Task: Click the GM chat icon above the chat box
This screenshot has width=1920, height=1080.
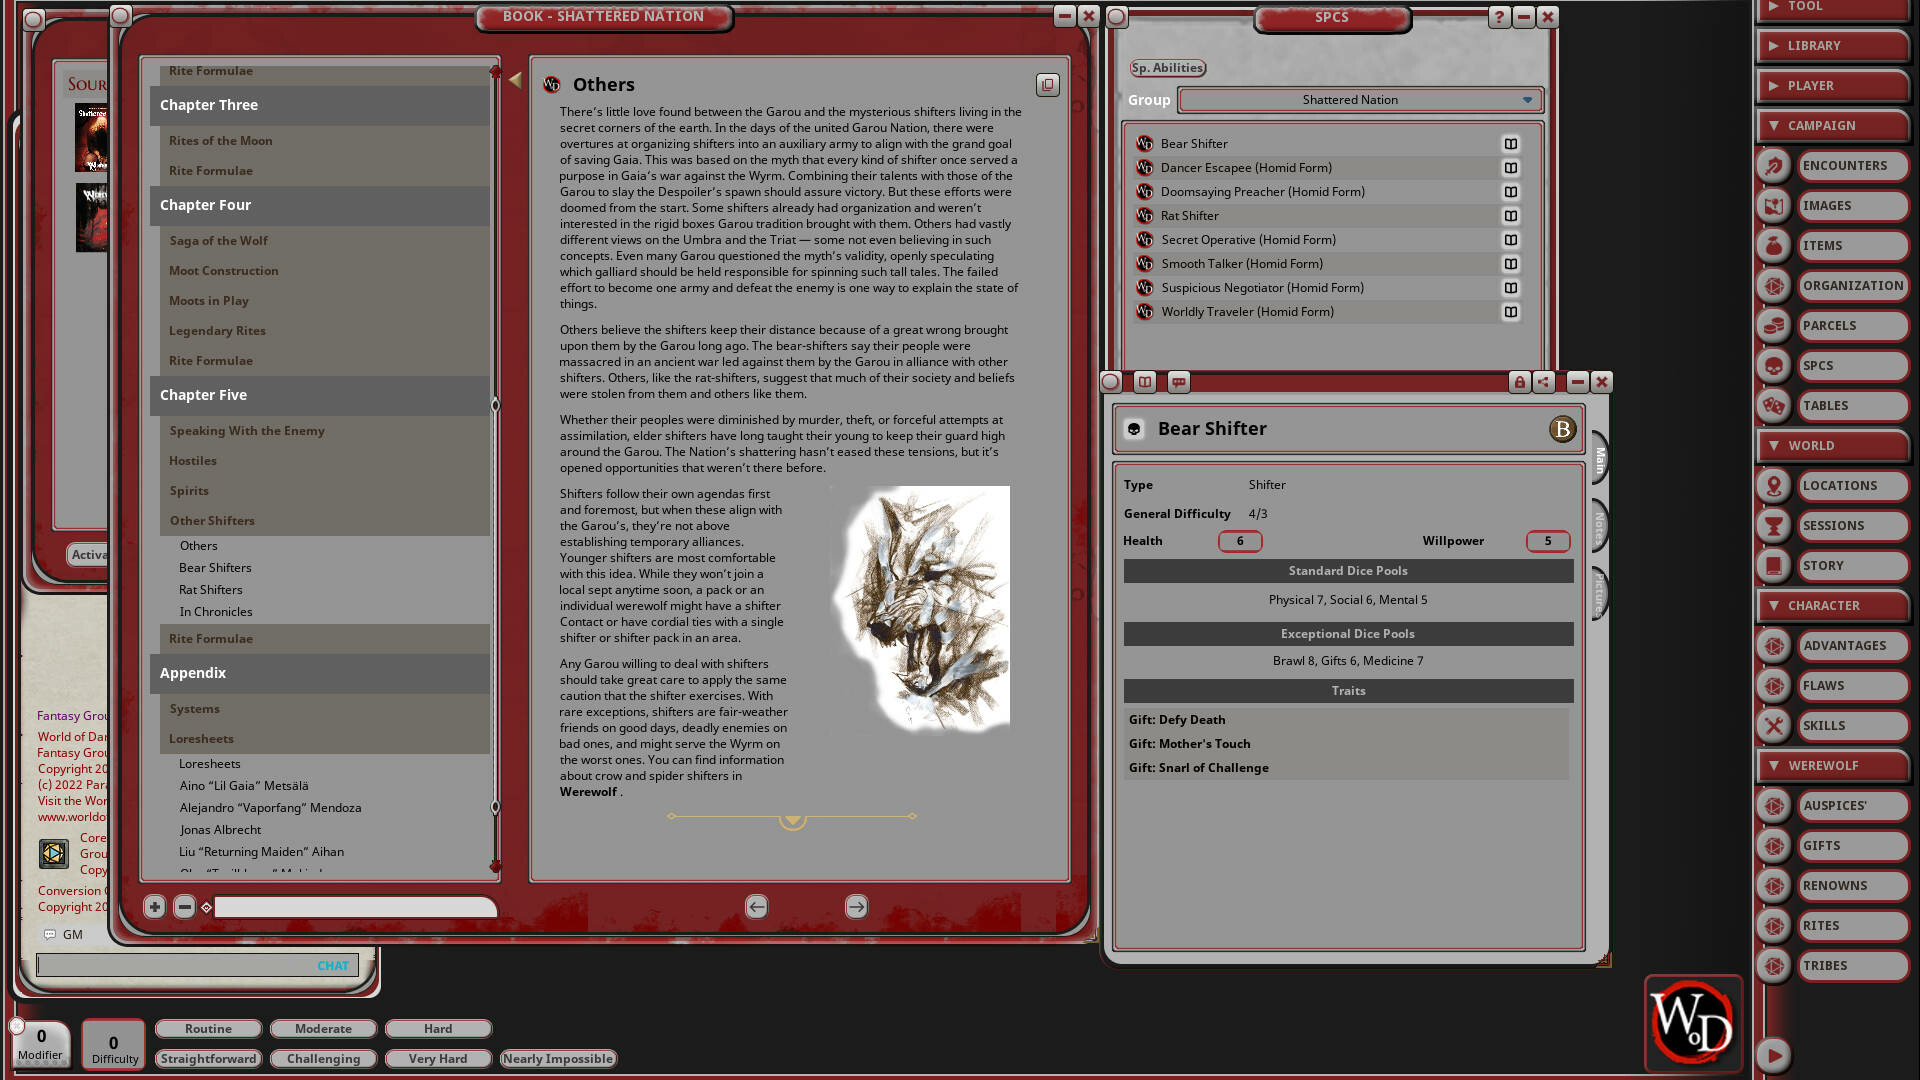Action: point(51,934)
